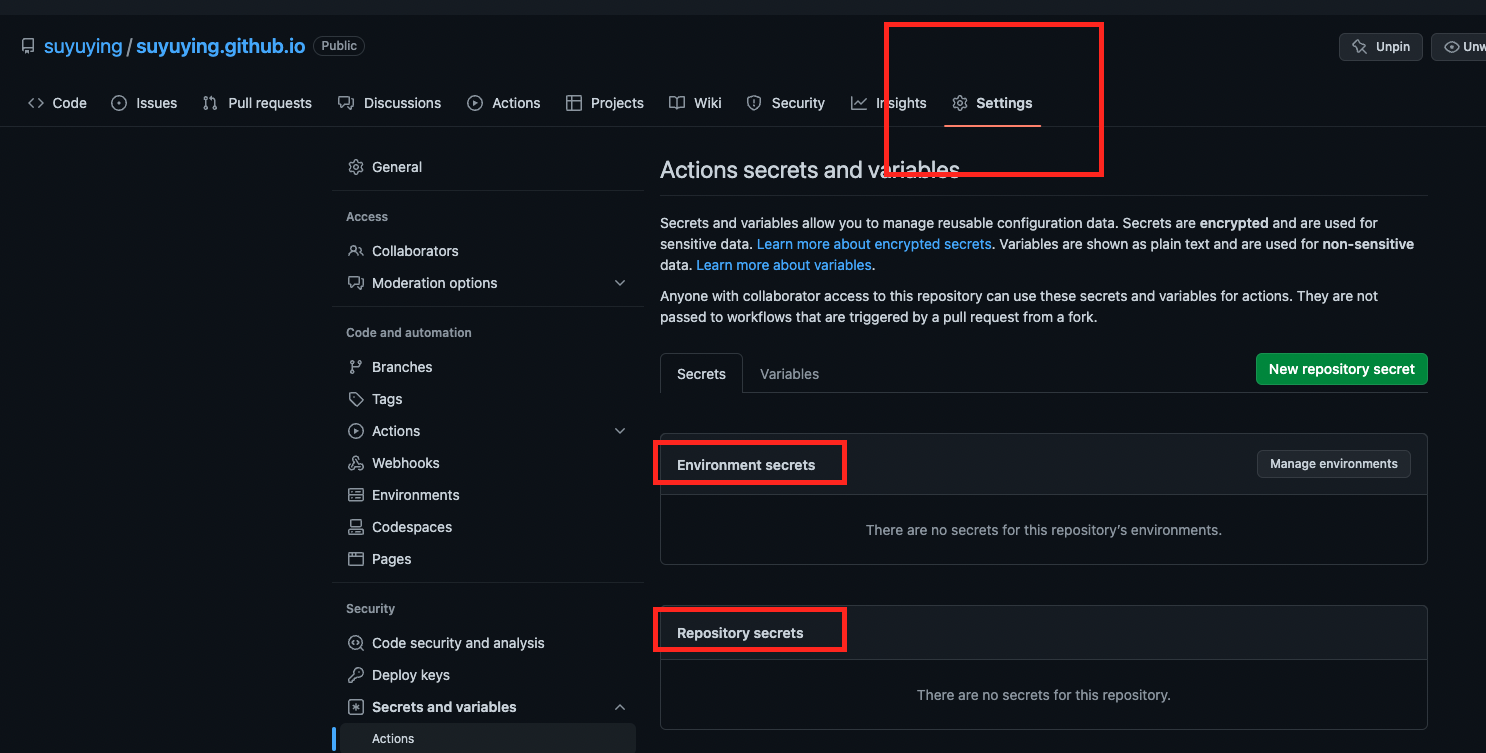The height and width of the screenshot is (753, 1486).
Task: Expand the Actions sidebar chevron
Action: 620,431
